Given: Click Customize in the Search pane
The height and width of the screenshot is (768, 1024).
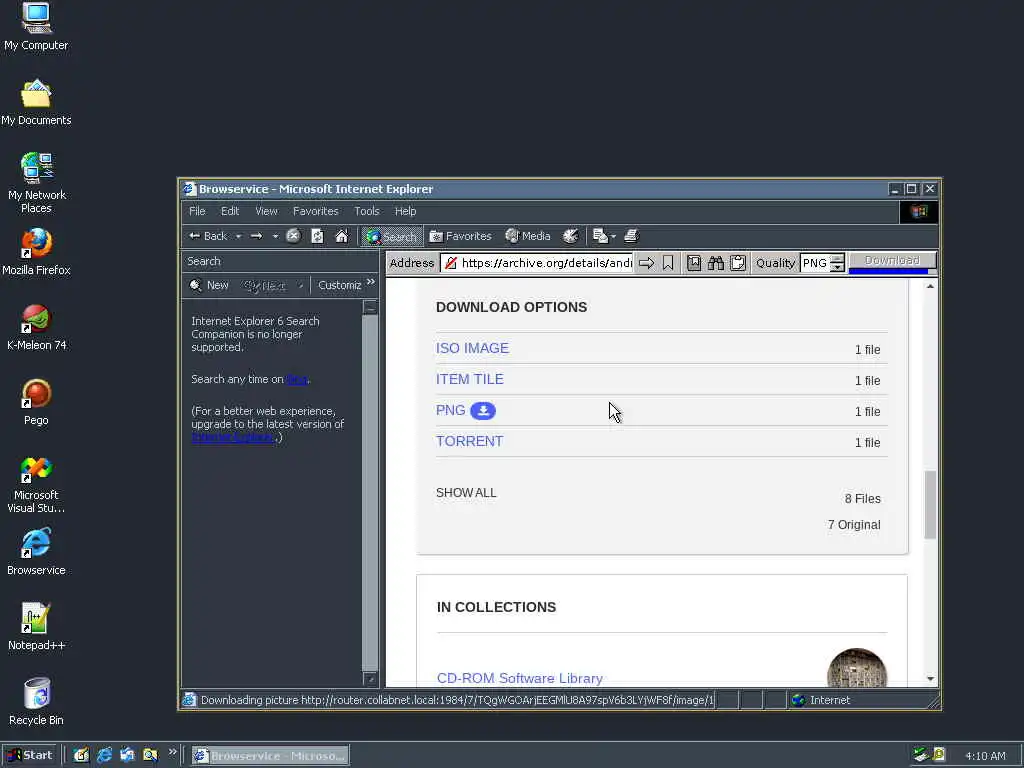Looking at the screenshot, I should (339, 285).
